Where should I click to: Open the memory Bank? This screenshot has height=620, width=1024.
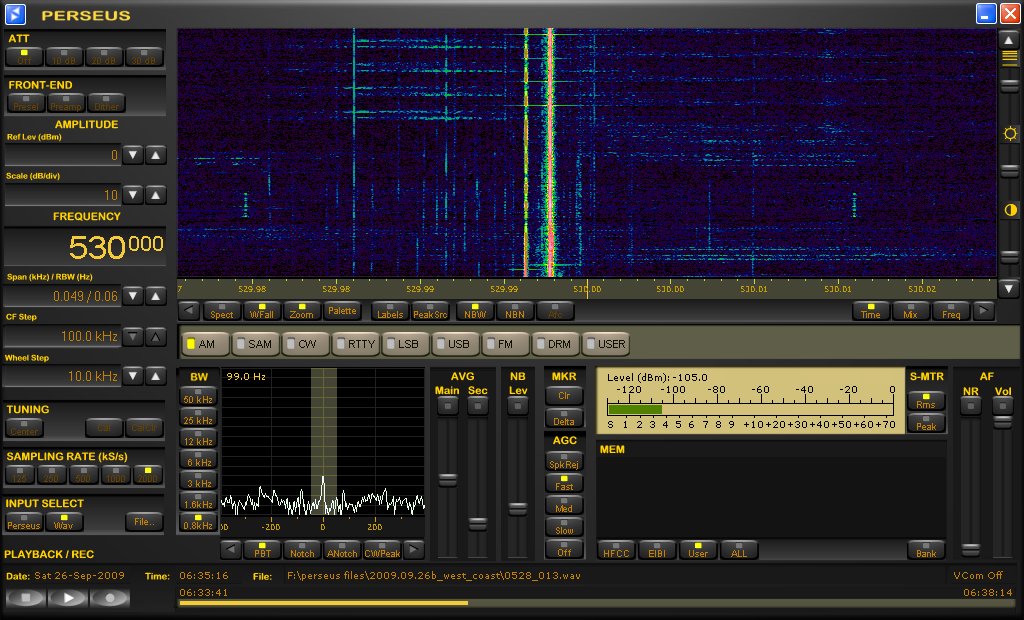point(926,550)
